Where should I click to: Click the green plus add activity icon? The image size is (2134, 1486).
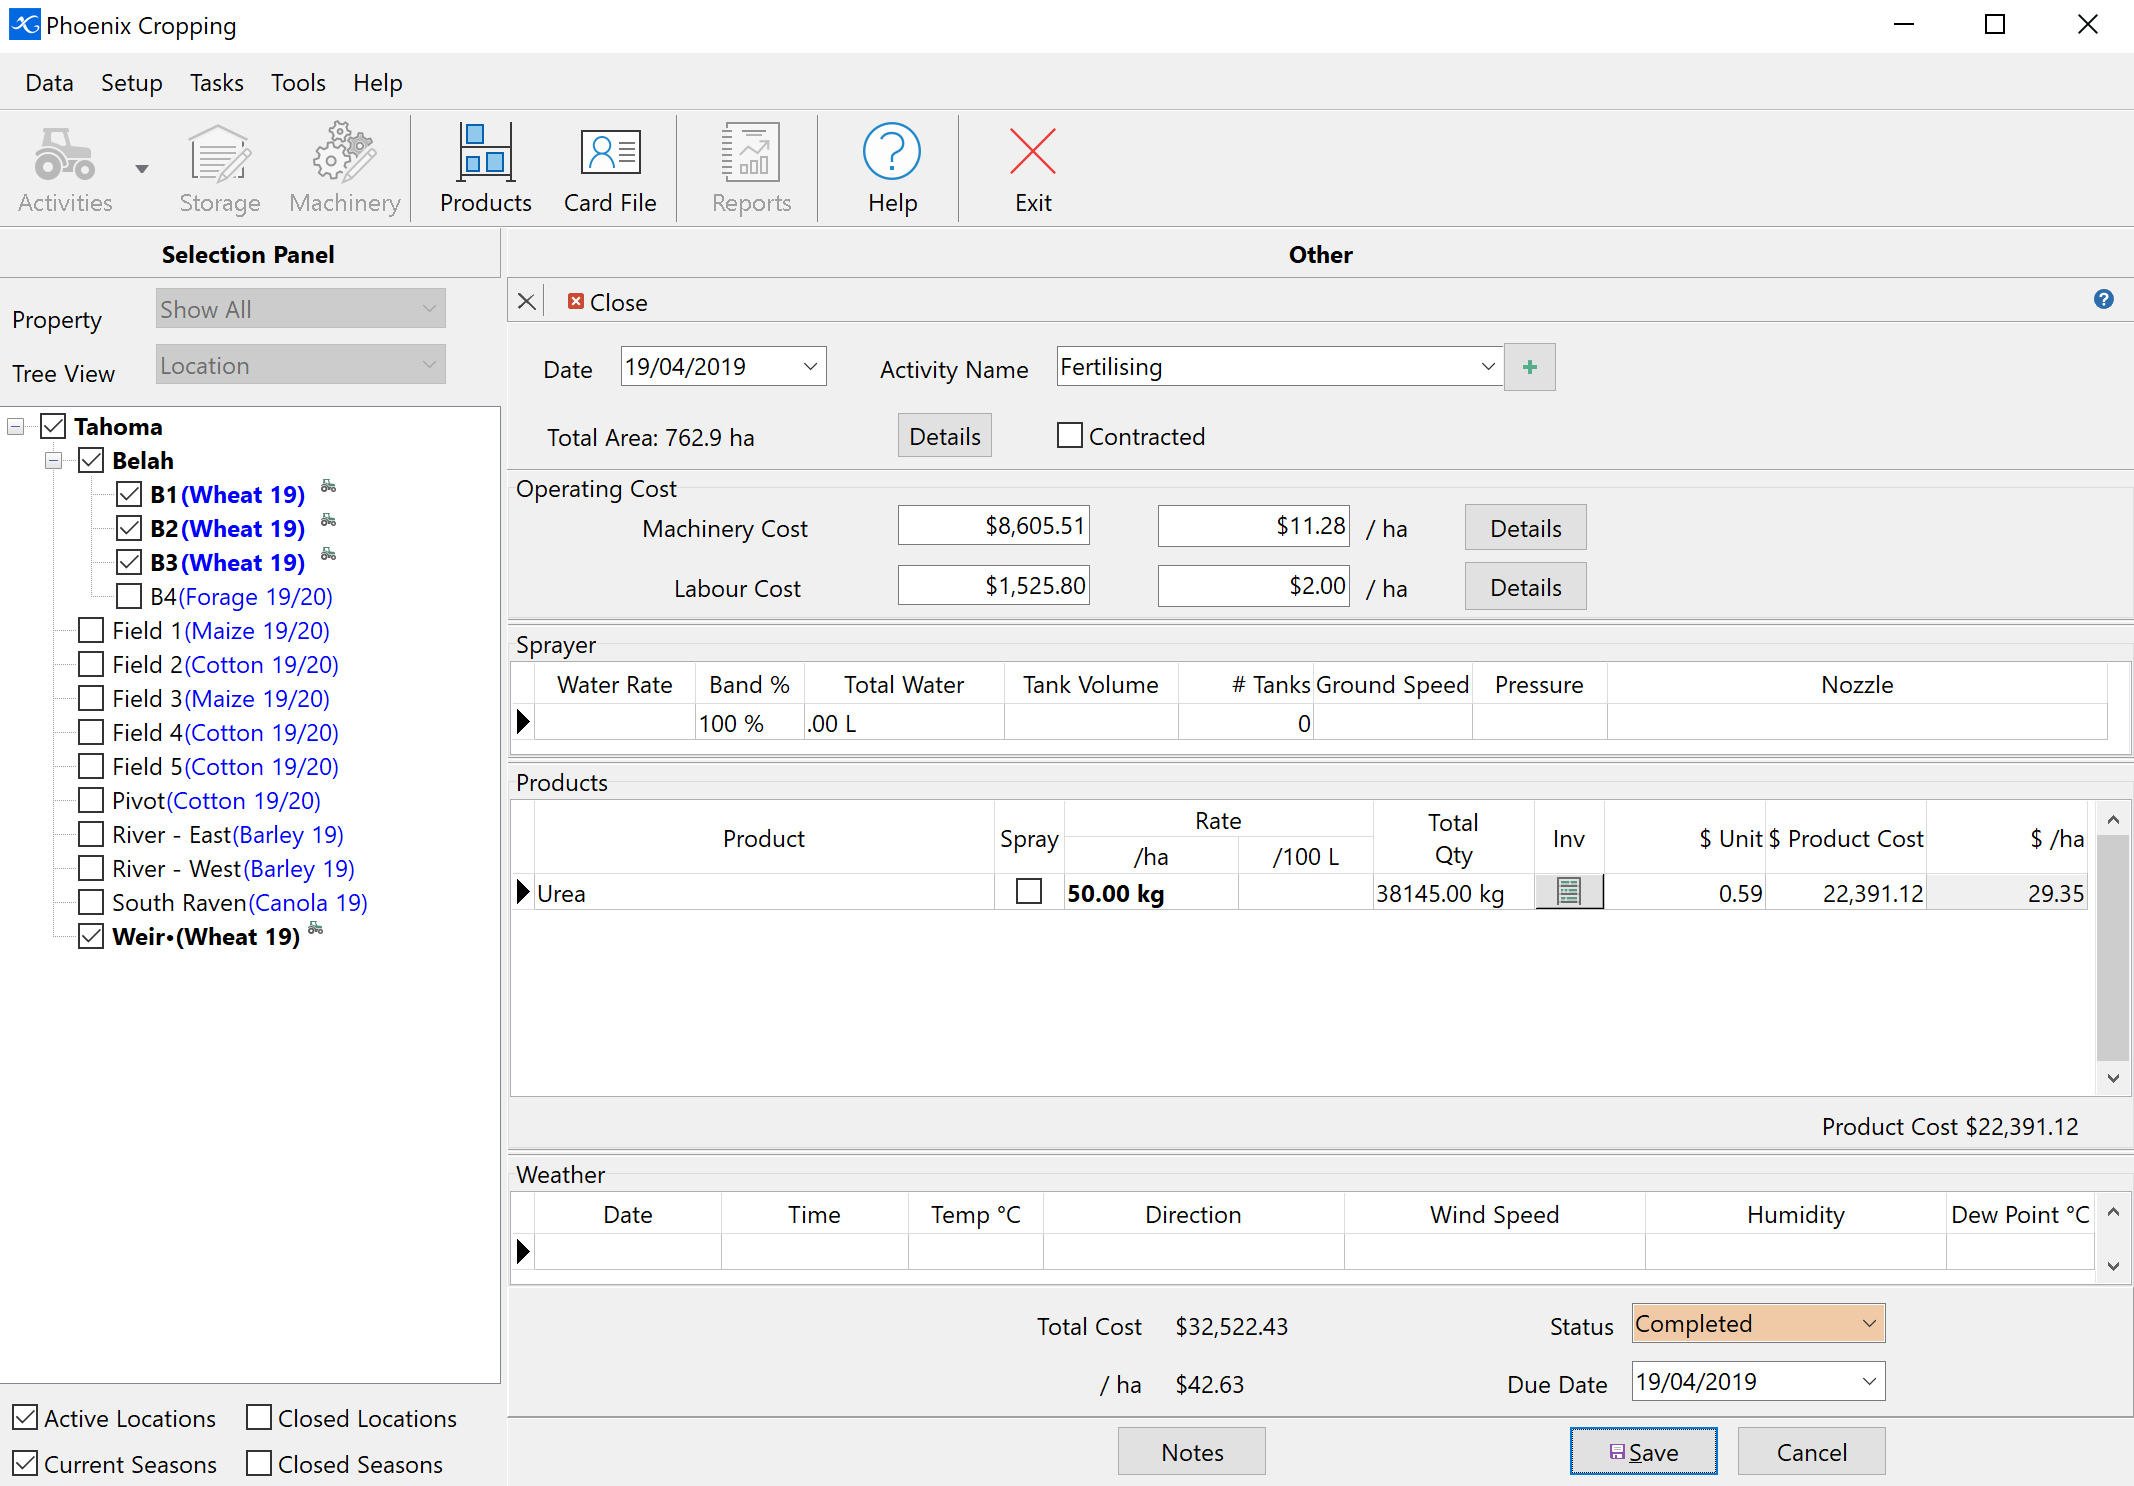[1530, 367]
